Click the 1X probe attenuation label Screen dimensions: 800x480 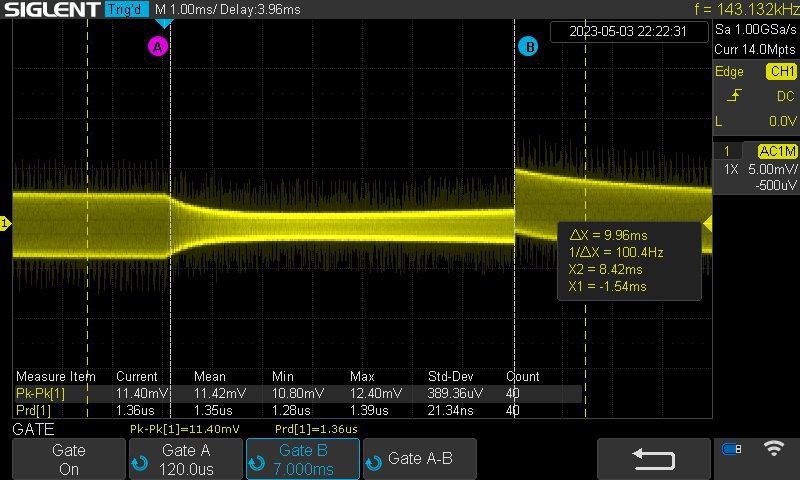point(731,169)
